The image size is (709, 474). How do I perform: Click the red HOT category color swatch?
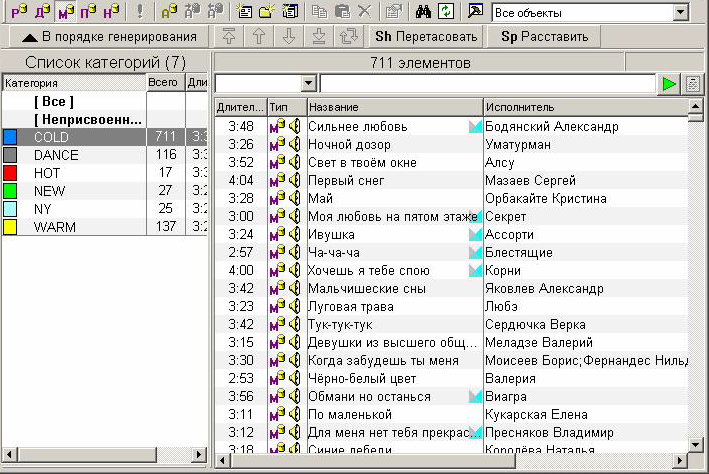coord(10,173)
